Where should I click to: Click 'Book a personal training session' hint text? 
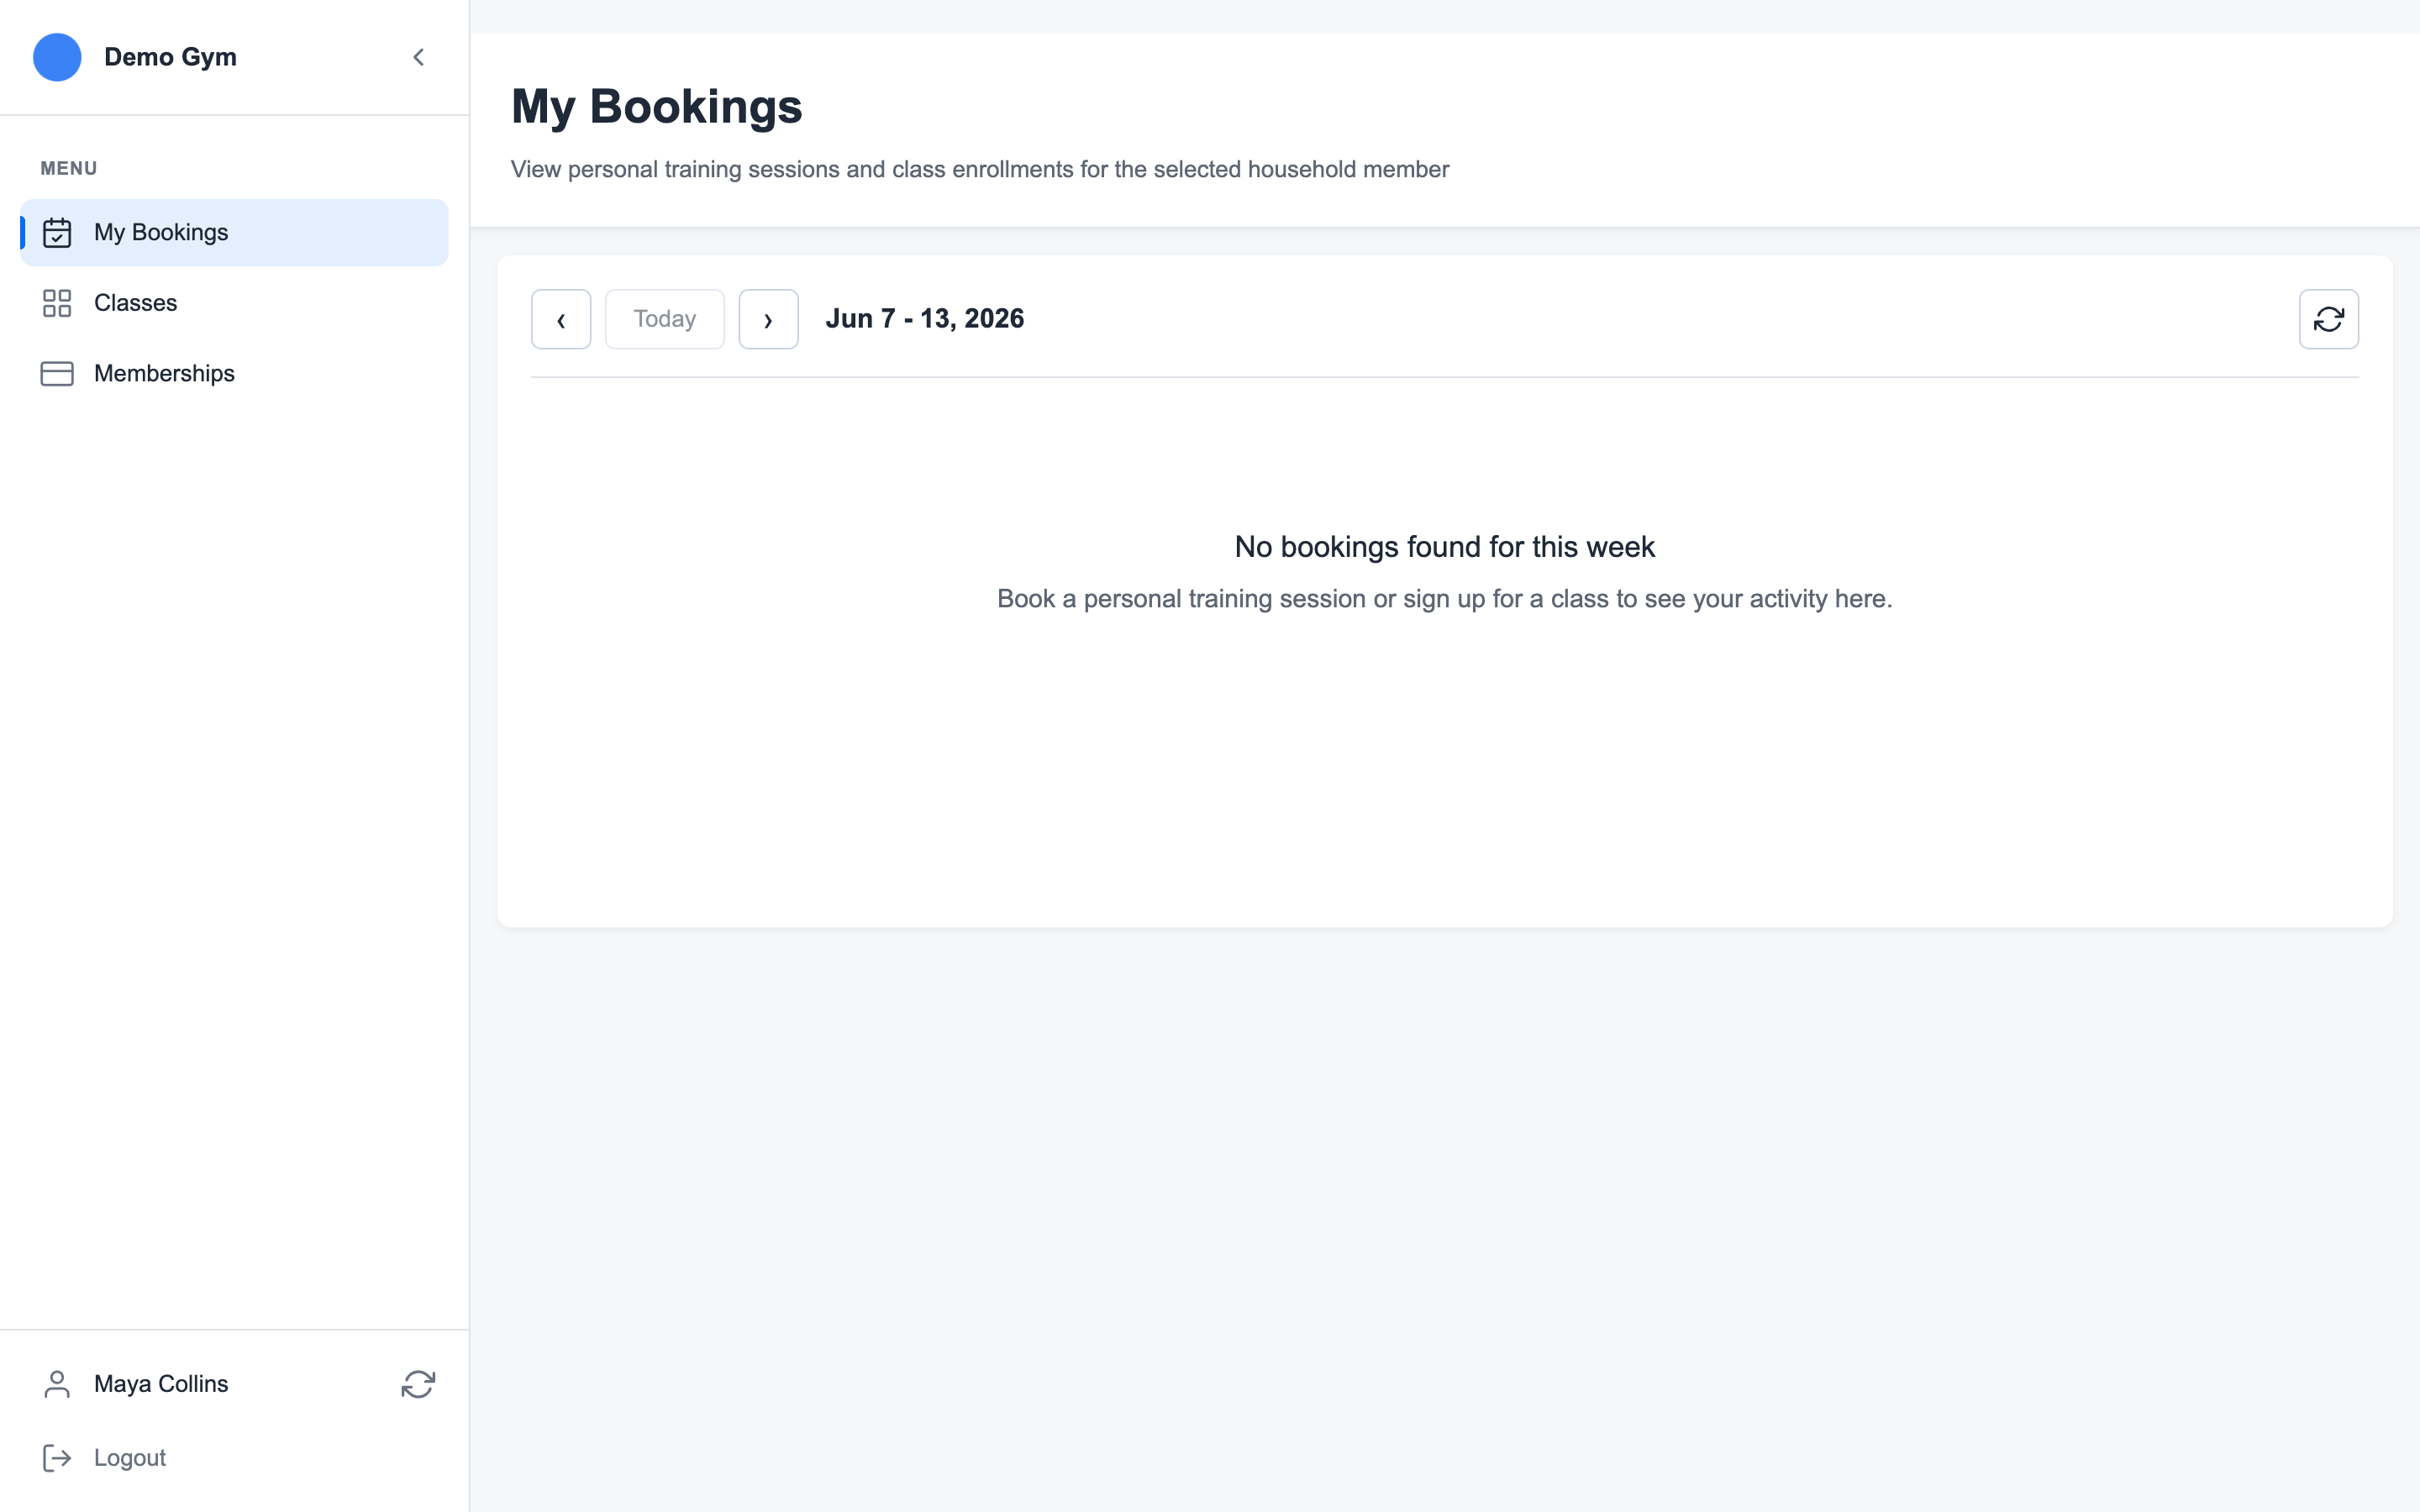point(1444,599)
